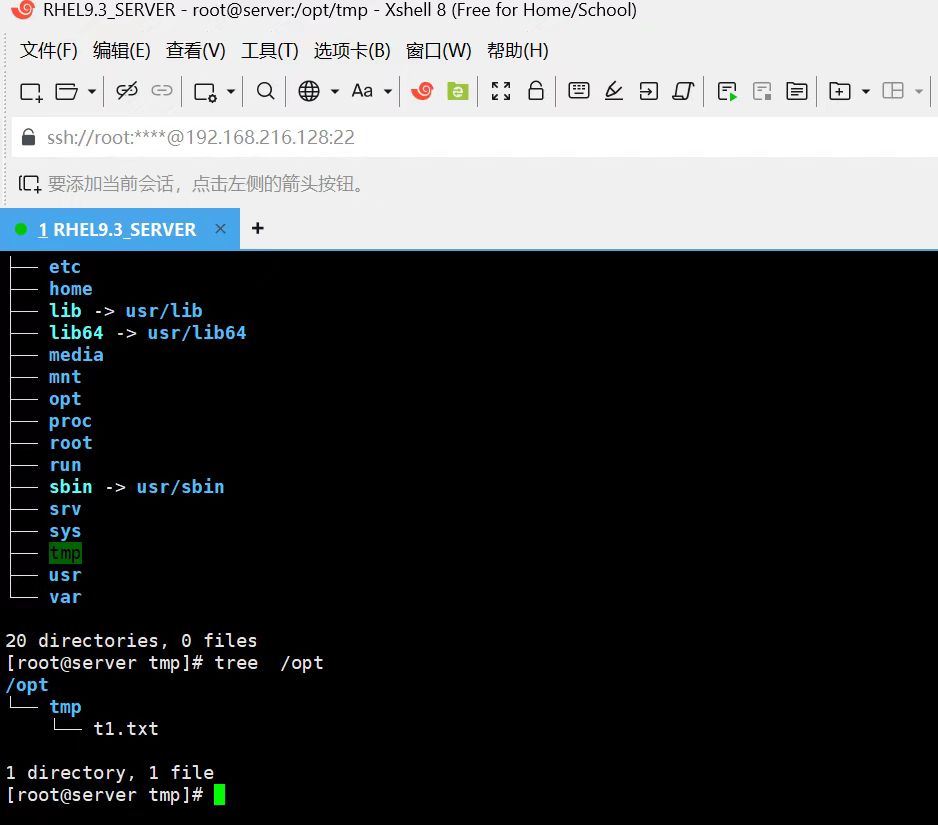This screenshot has height=825, width=938.
Task: Expand the font Aa dropdown
Action: point(366,91)
